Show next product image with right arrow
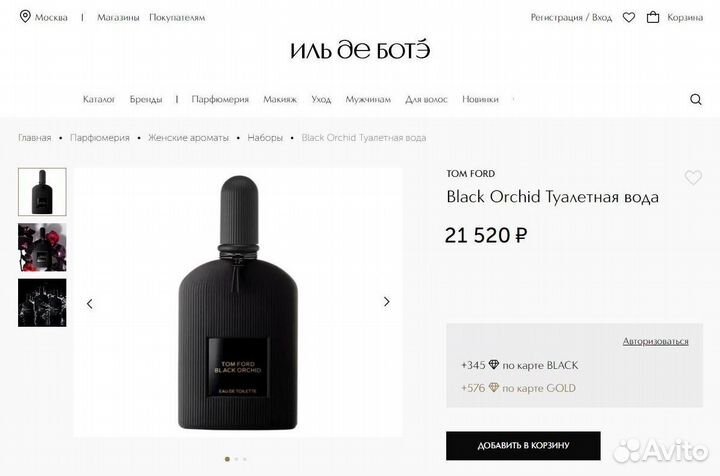The image size is (720, 476). 387,302
